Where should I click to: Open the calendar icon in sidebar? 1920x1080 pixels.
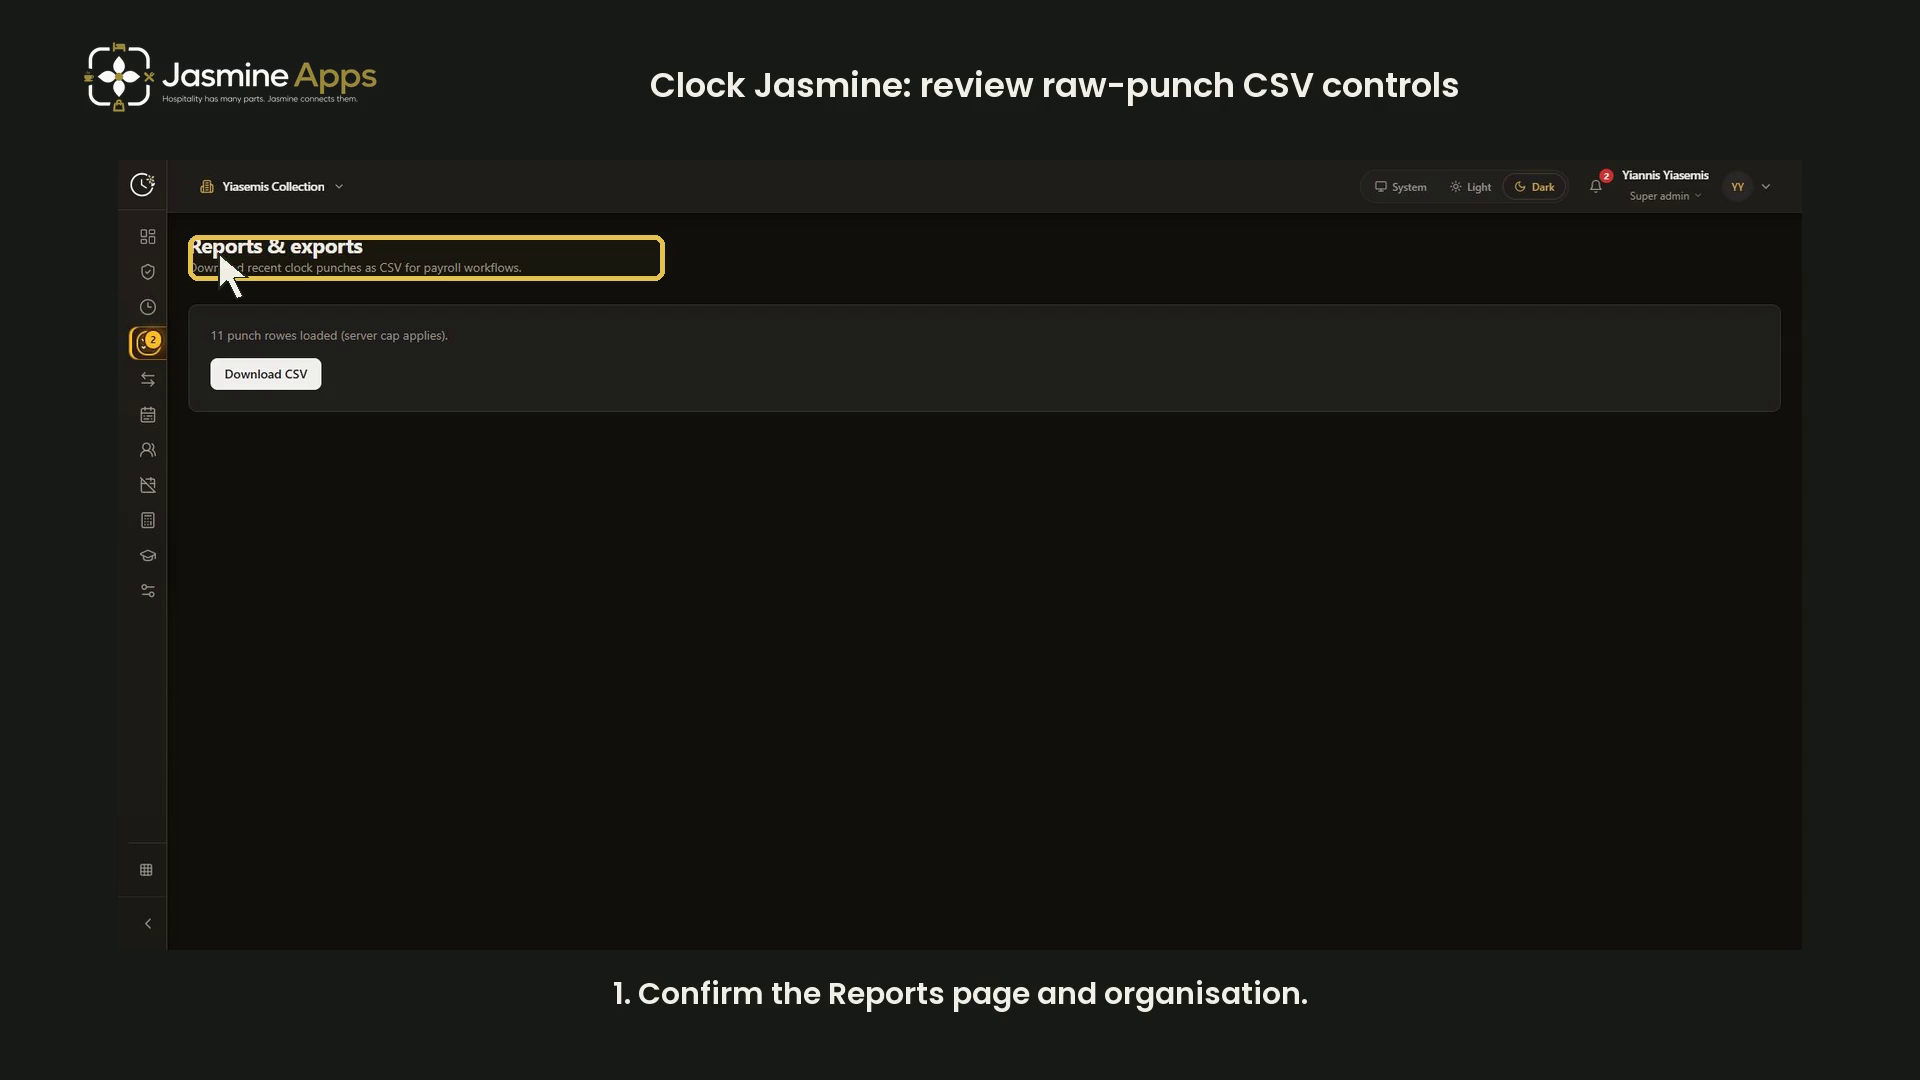(148, 414)
